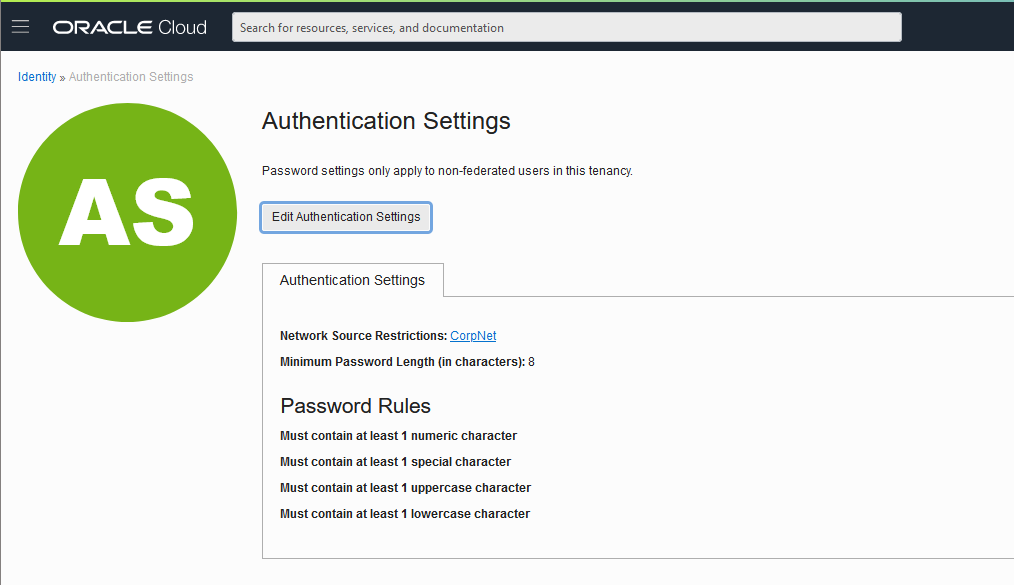The height and width of the screenshot is (585, 1014).
Task: Select the lowercase character rule text
Action: [x=405, y=514]
